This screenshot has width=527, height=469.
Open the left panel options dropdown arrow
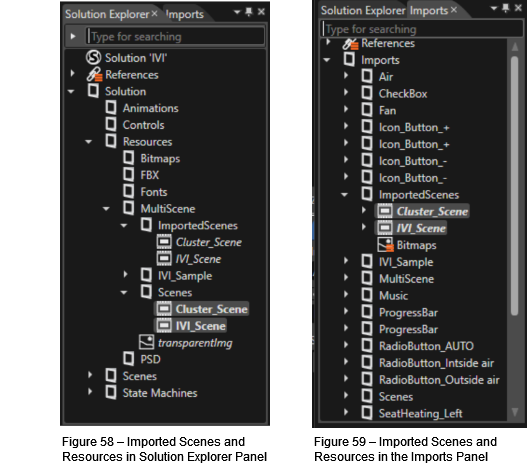(237, 12)
